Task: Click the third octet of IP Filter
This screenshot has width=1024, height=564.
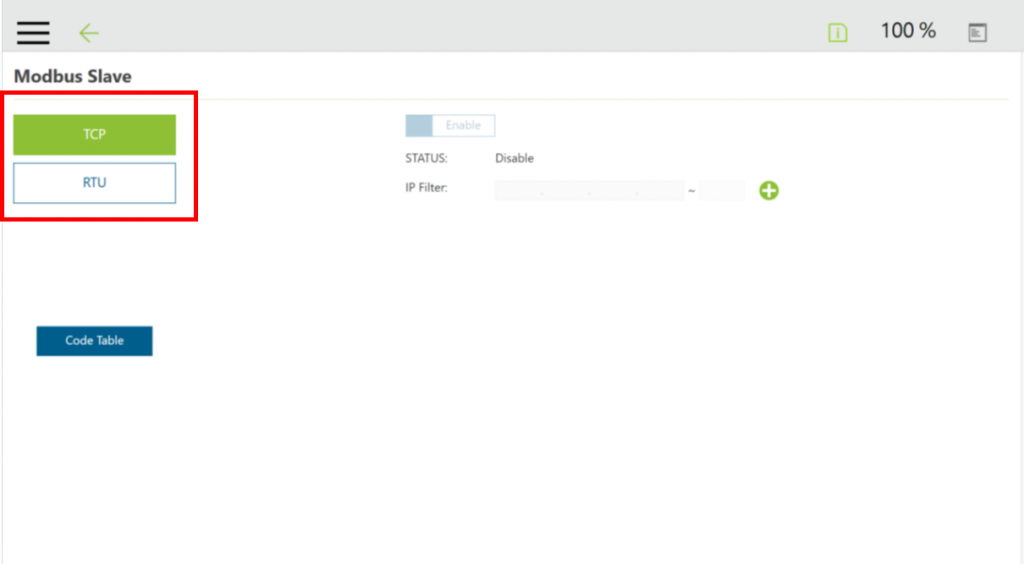Action: coord(613,190)
